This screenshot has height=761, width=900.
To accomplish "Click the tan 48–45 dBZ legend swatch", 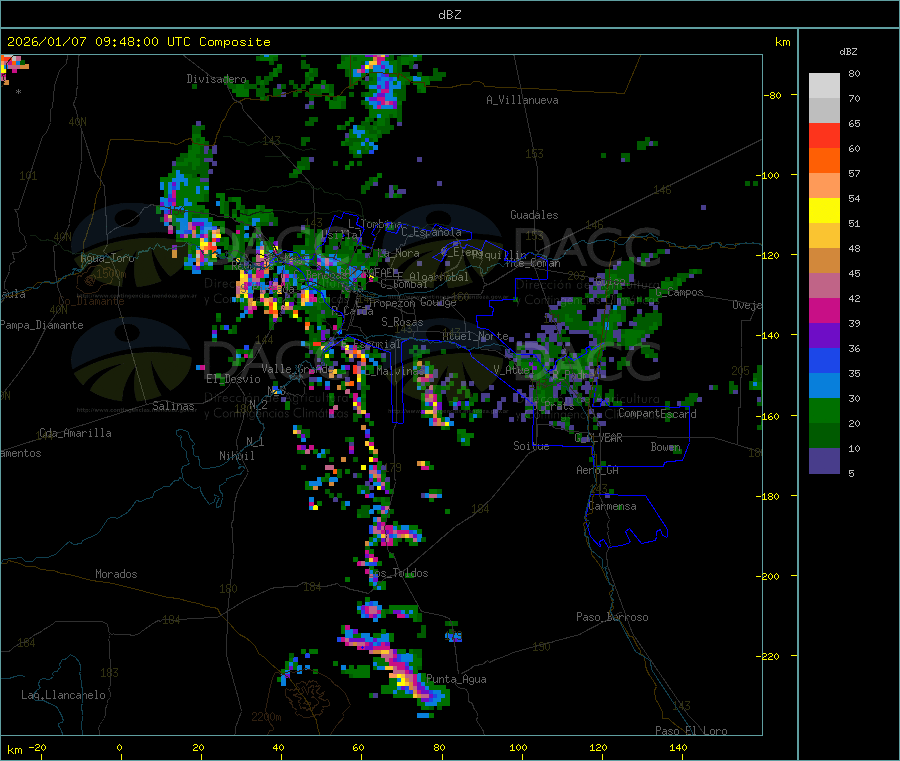I will coord(824,261).
